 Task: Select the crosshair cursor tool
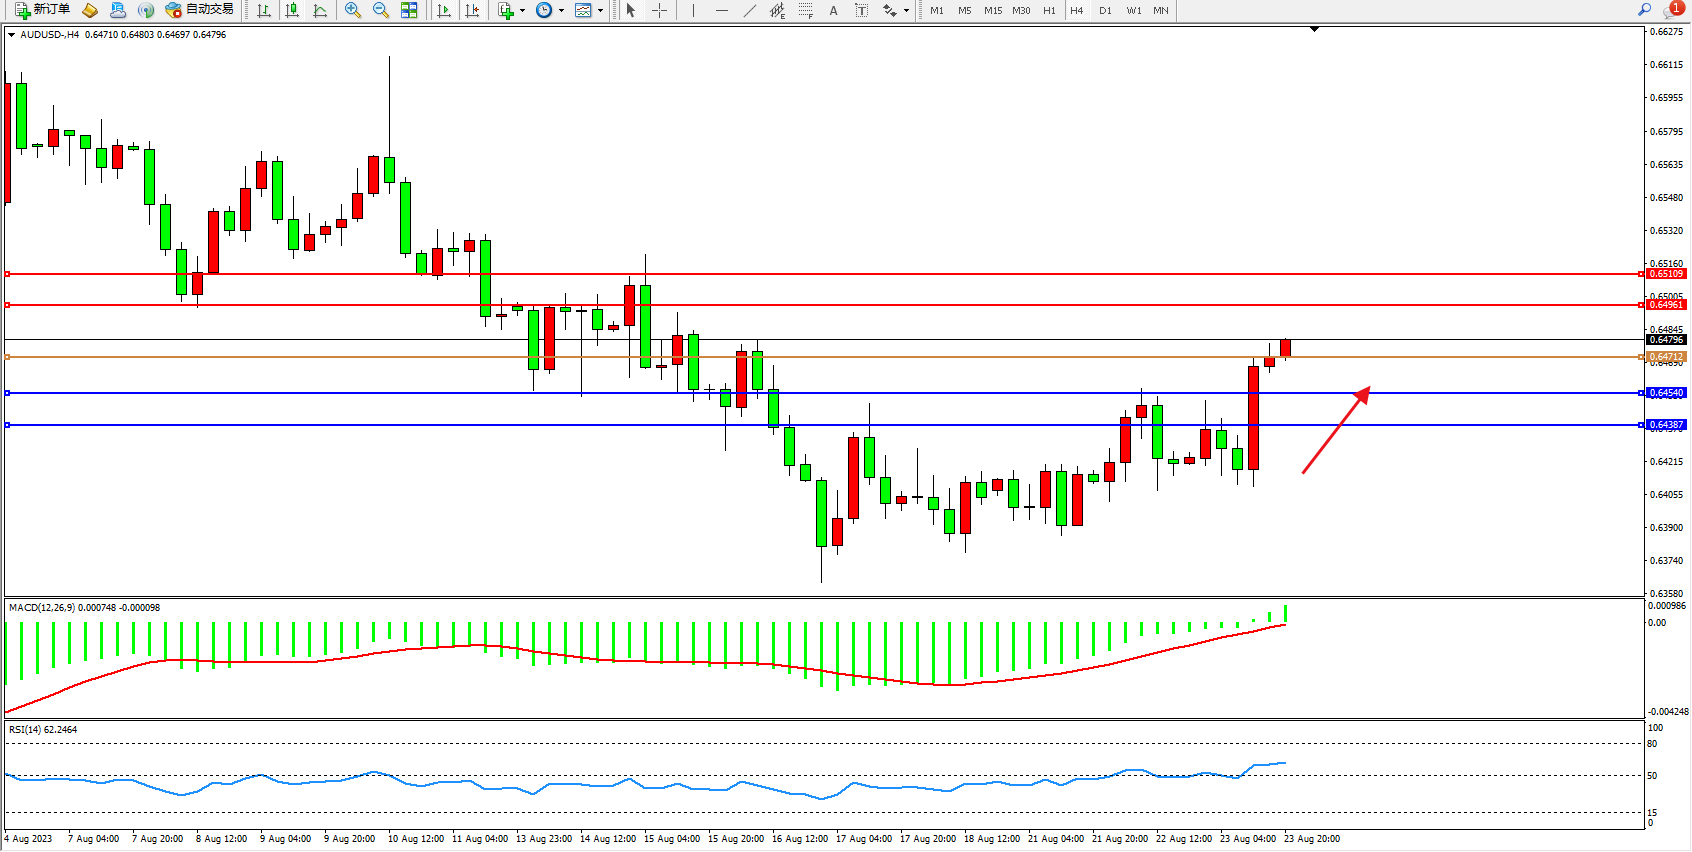[660, 10]
